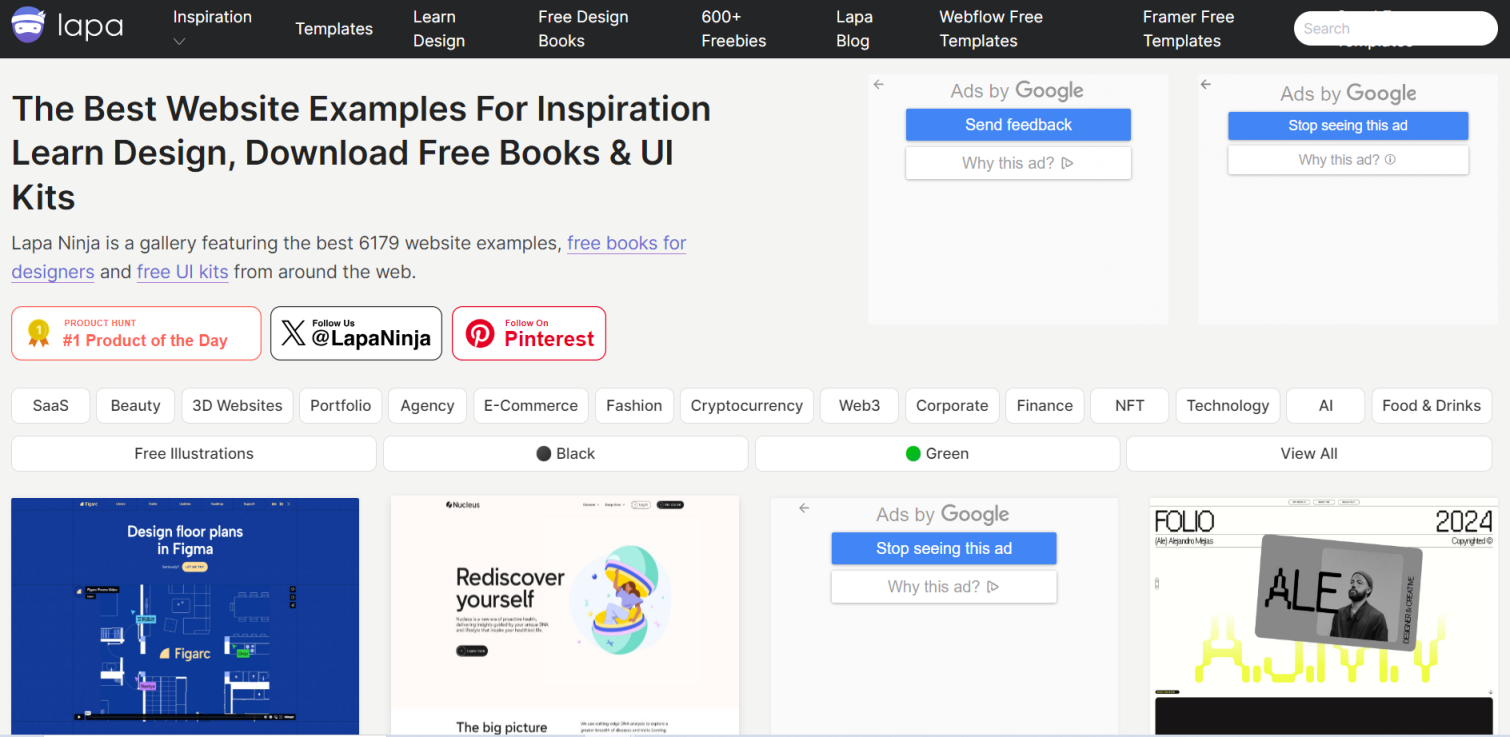This screenshot has width=1510, height=737.
Task: Click the info icon beside top-right Why this ad
Action: [x=1390, y=160]
